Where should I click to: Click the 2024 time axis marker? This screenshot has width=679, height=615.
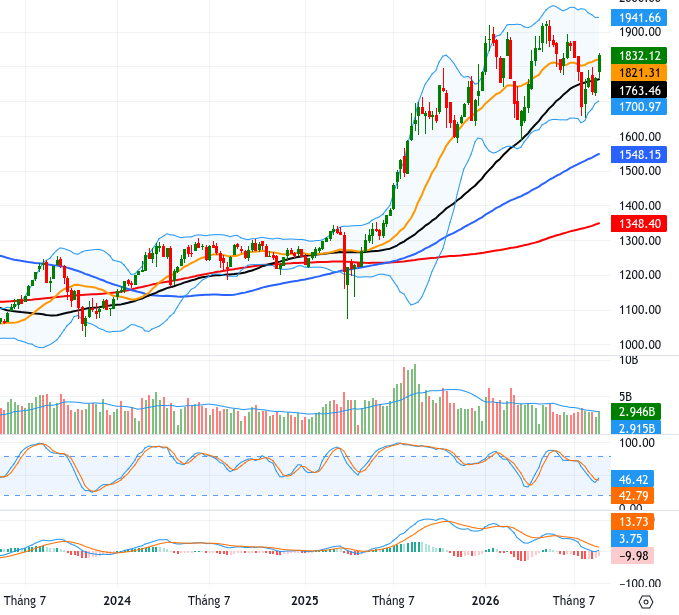(117, 601)
